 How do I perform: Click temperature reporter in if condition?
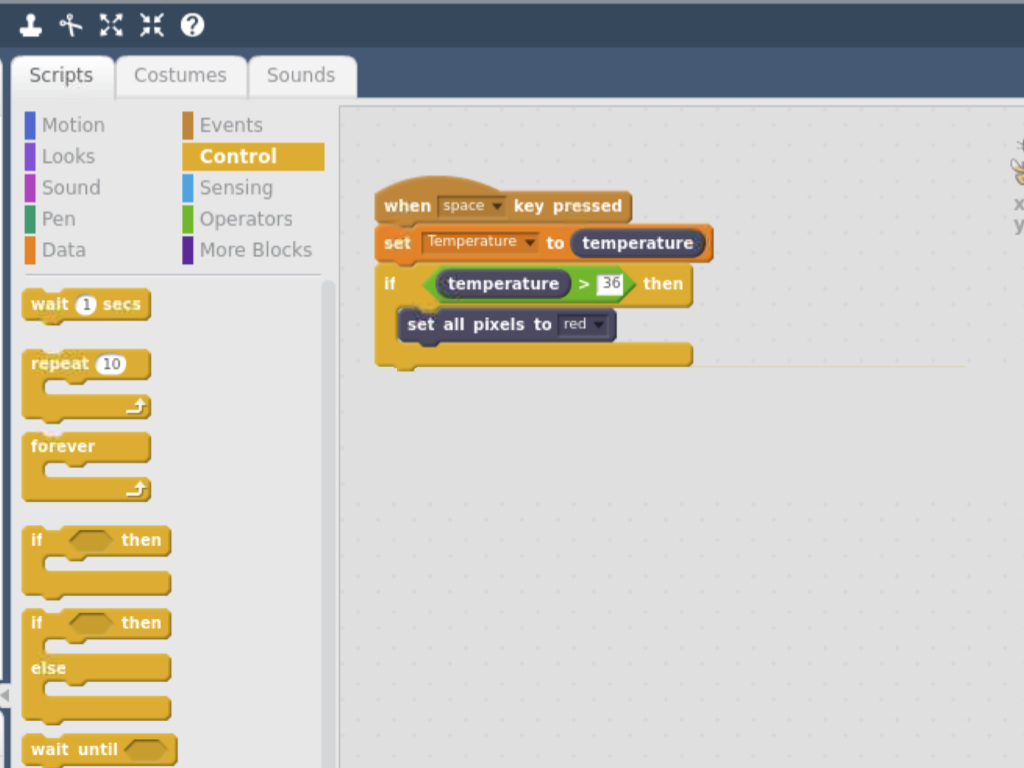pyautogui.click(x=503, y=284)
